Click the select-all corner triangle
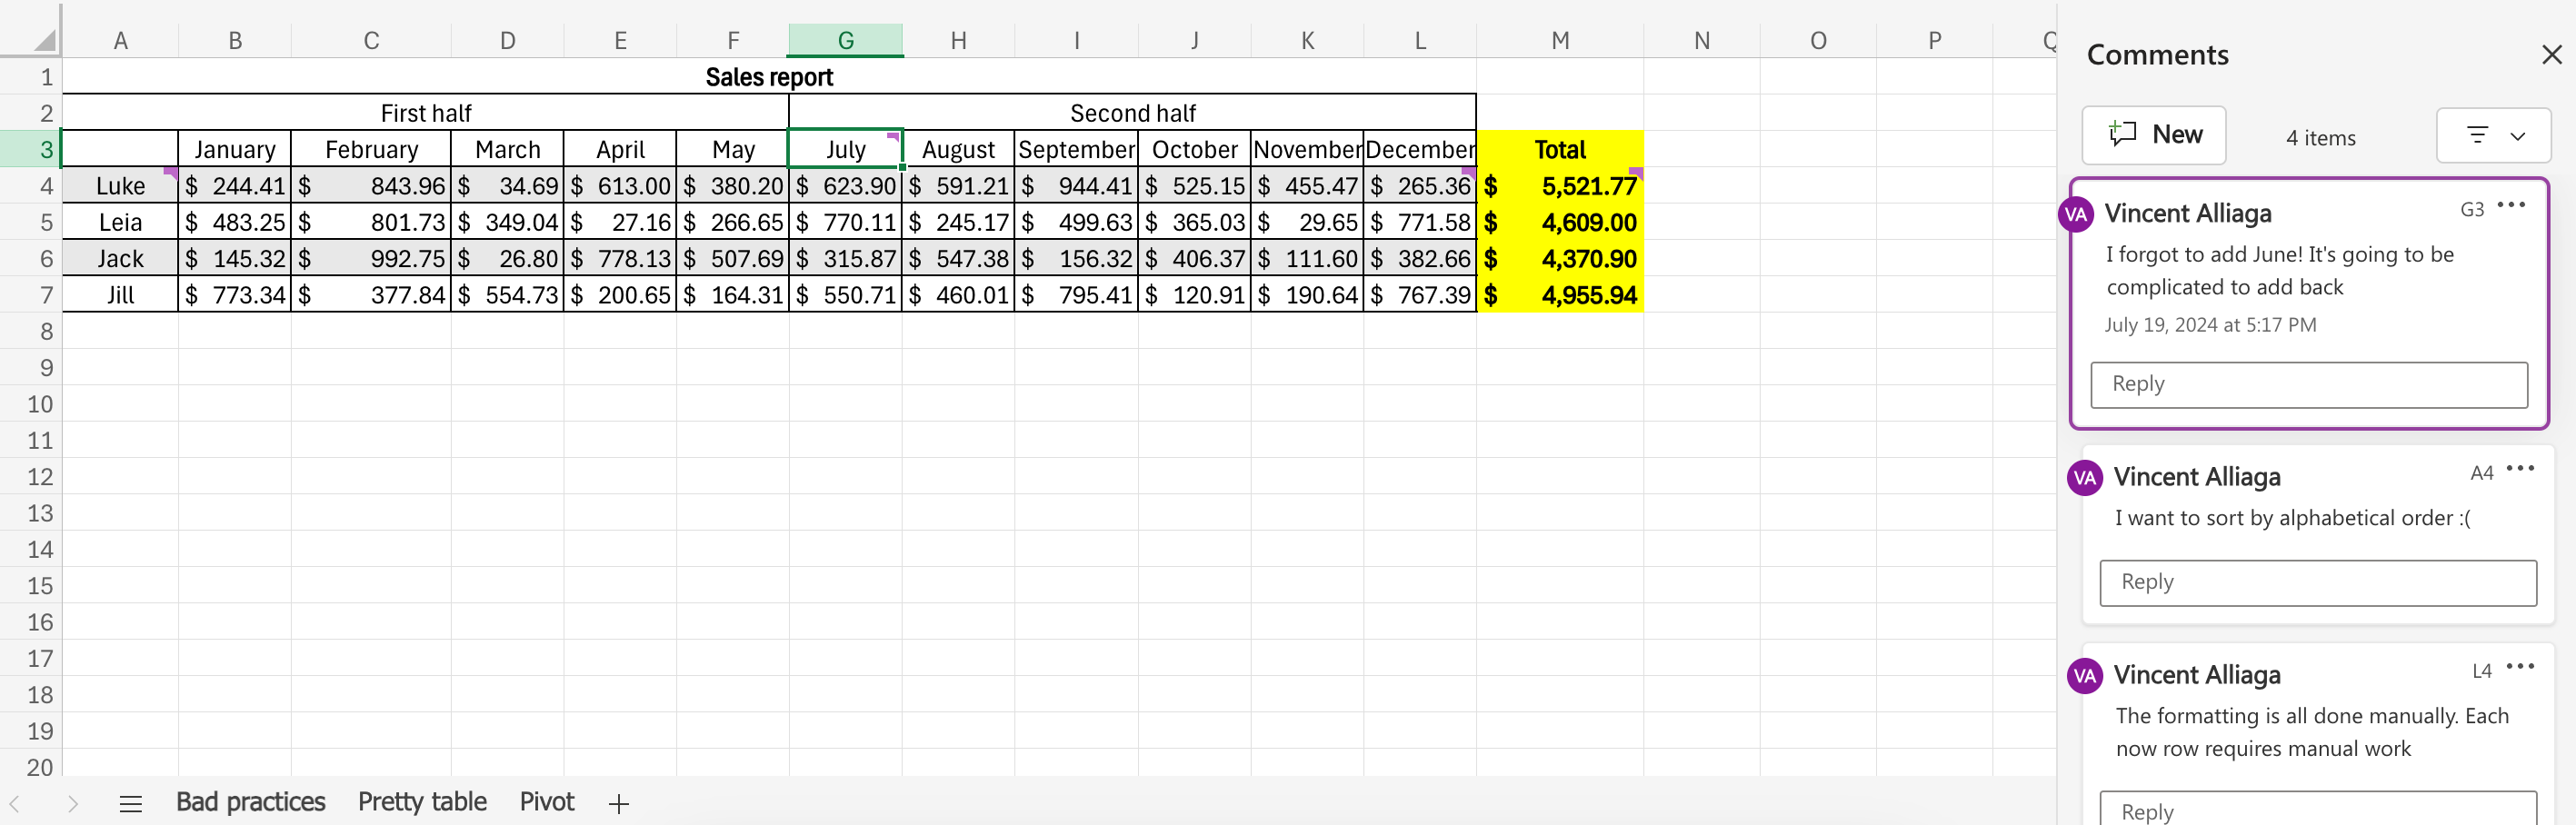 click(x=44, y=40)
